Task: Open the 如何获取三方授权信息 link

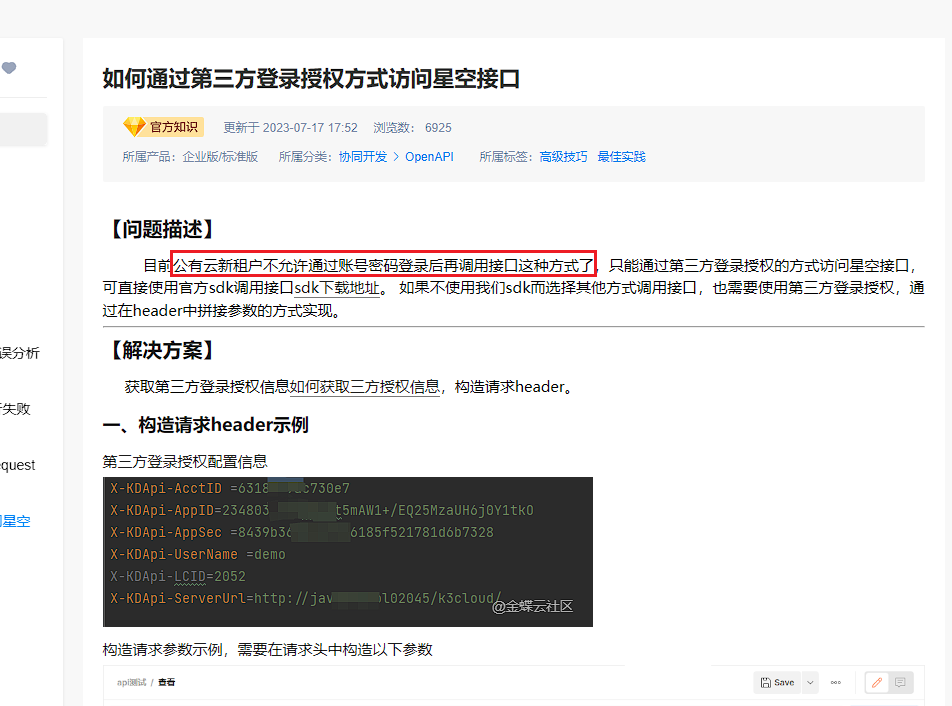Action: click(x=364, y=387)
